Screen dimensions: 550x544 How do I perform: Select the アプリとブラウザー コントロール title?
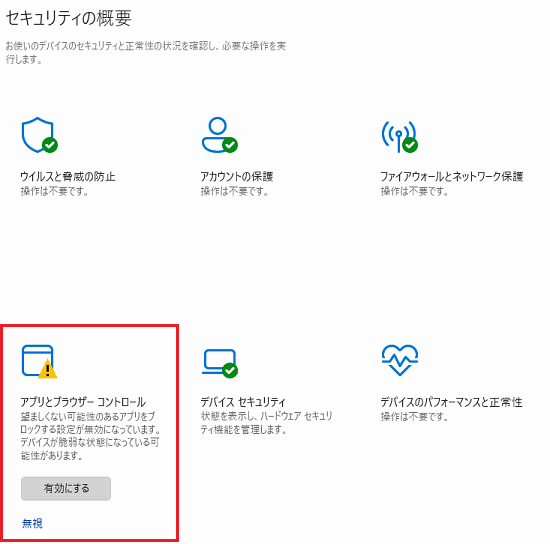click(83, 402)
